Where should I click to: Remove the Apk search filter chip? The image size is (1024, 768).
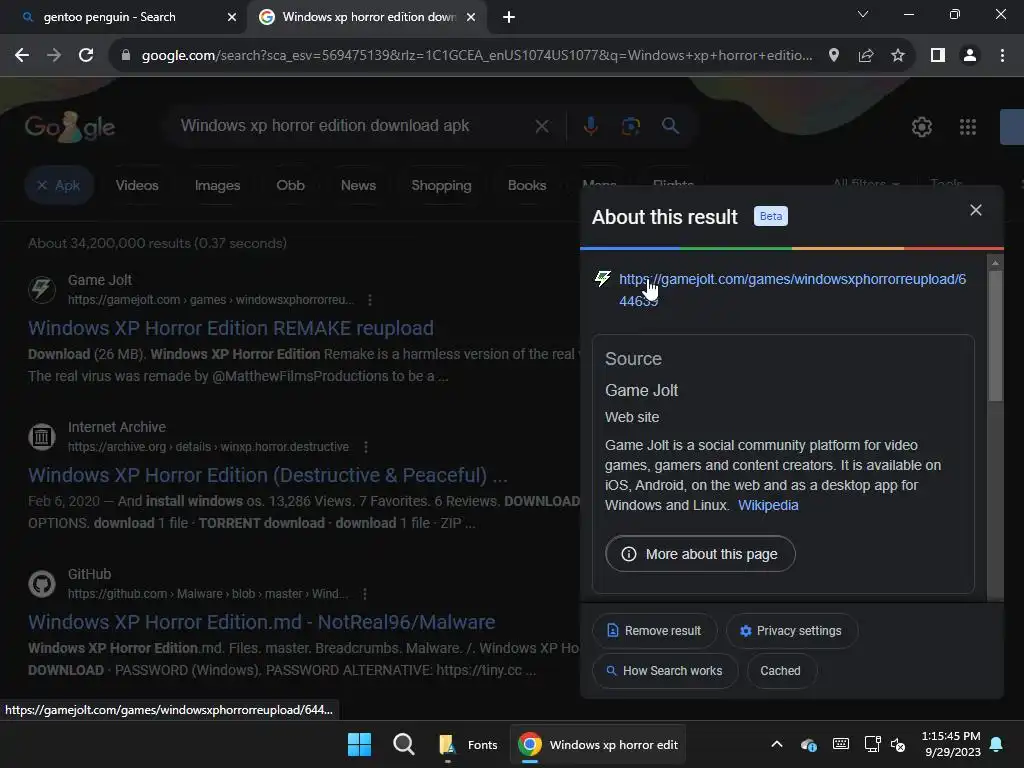[59, 185]
